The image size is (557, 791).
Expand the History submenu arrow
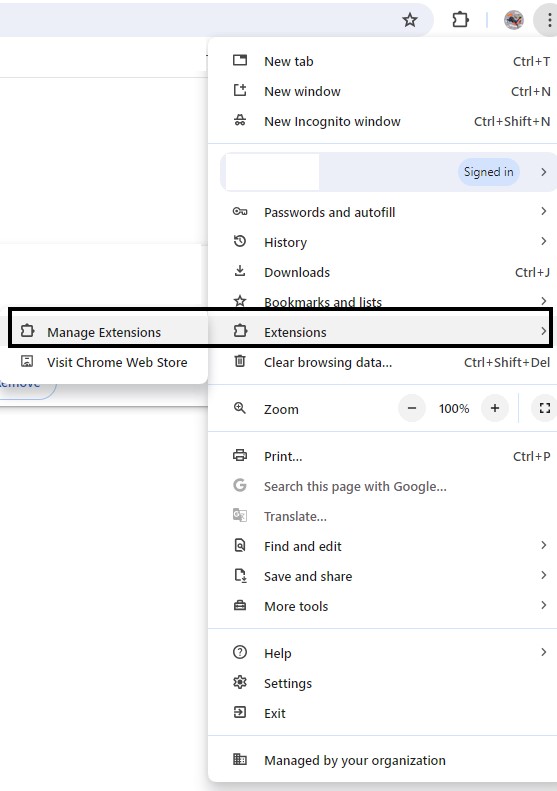click(543, 241)
